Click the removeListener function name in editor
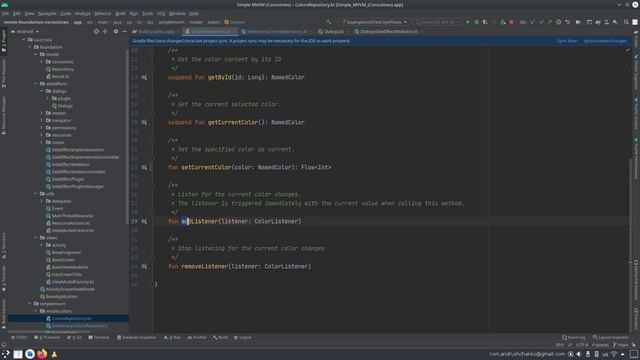This screenshot has width=640, height=360. click(204, 266)
